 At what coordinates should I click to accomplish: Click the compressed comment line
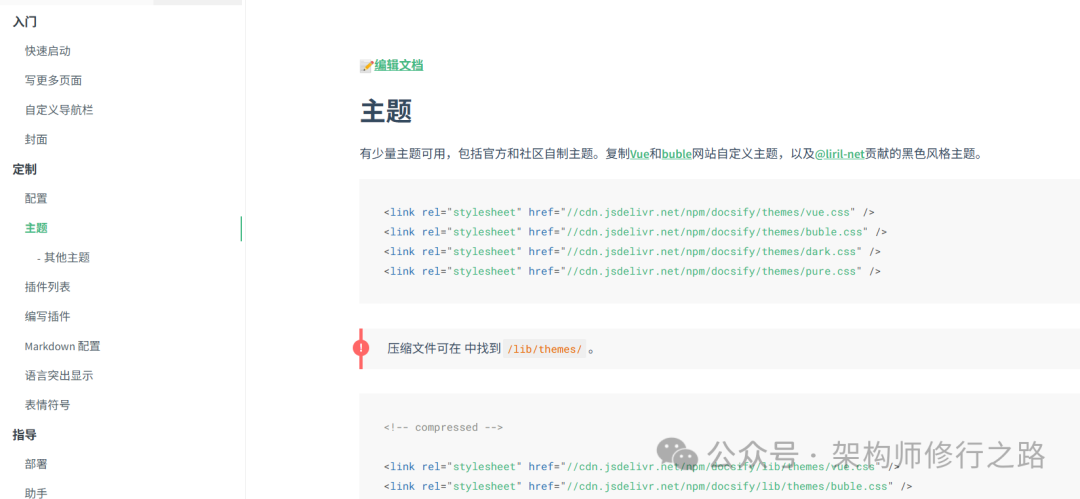443,427
